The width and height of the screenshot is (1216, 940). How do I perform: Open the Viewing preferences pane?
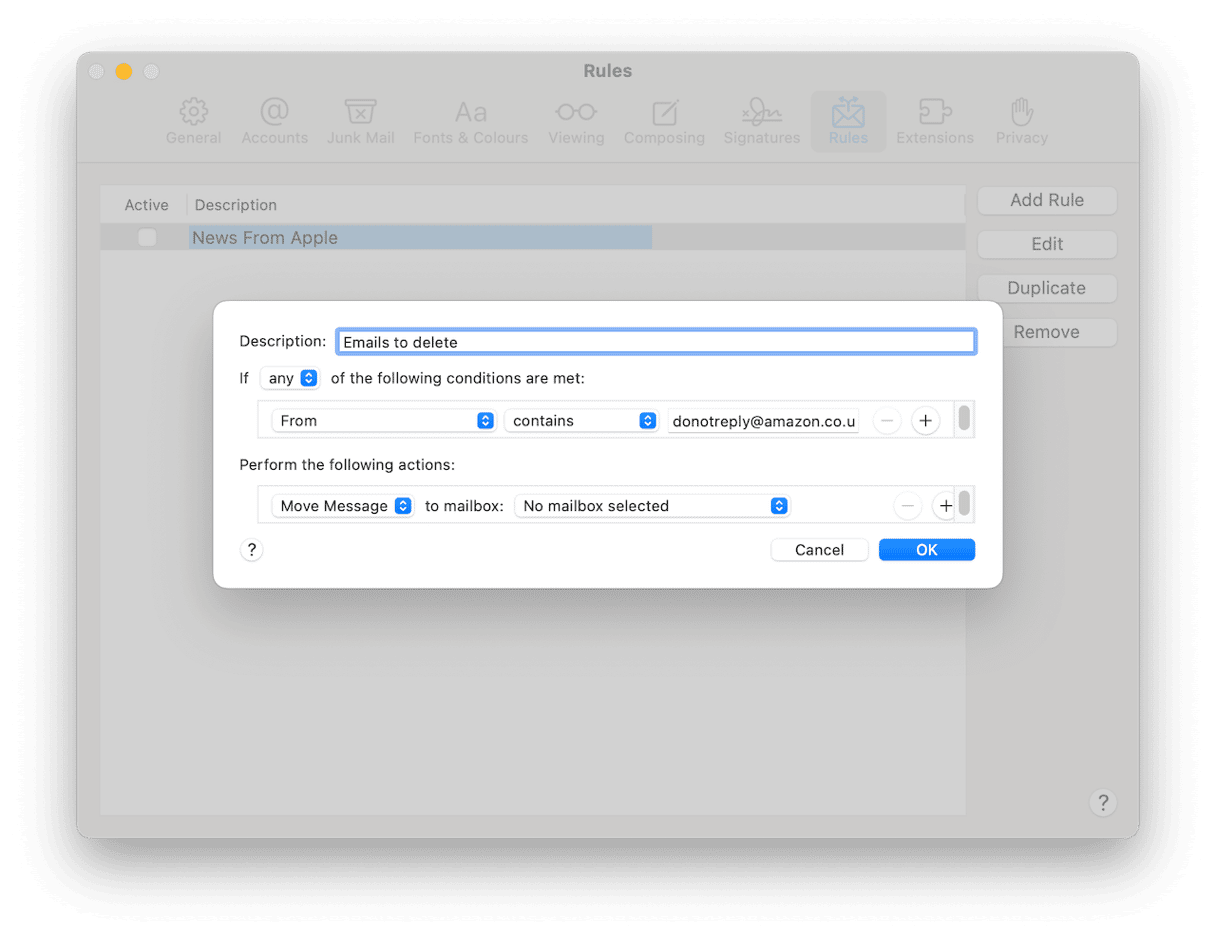click(x=576, y=122)
